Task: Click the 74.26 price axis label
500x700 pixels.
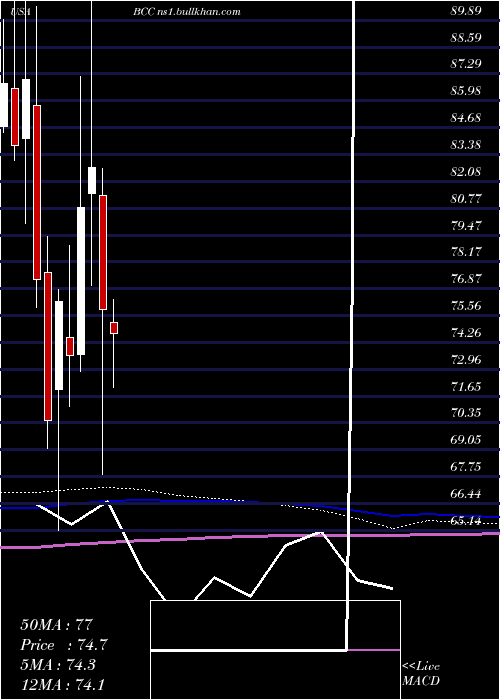Action: point(466,333)
